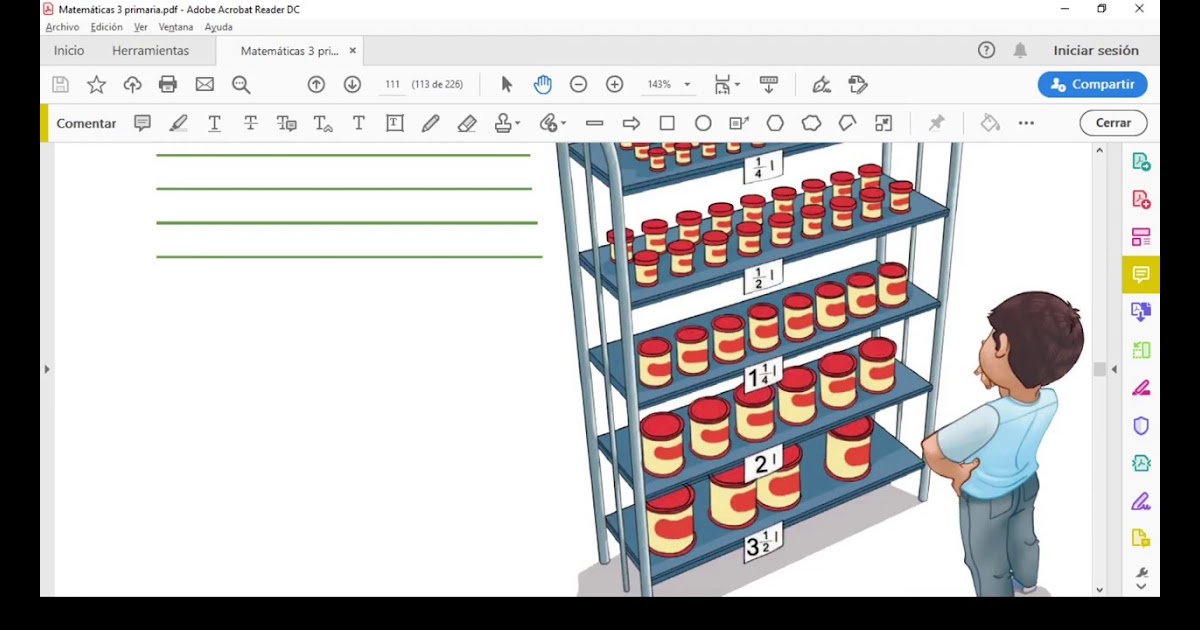Open the help question mark icon
Viewport: 1200px width, 630px height.
(986, 50)
